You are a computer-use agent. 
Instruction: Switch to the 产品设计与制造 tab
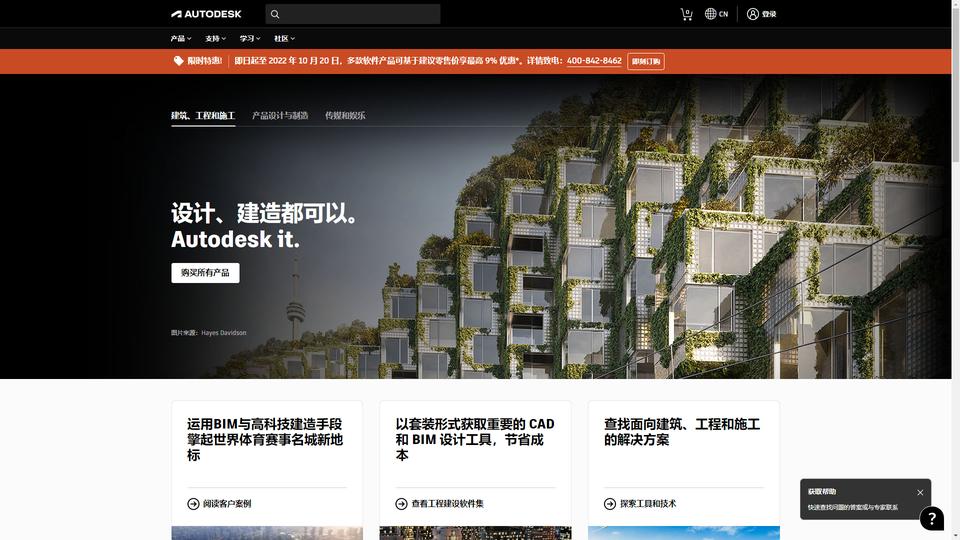click(280, 115)
